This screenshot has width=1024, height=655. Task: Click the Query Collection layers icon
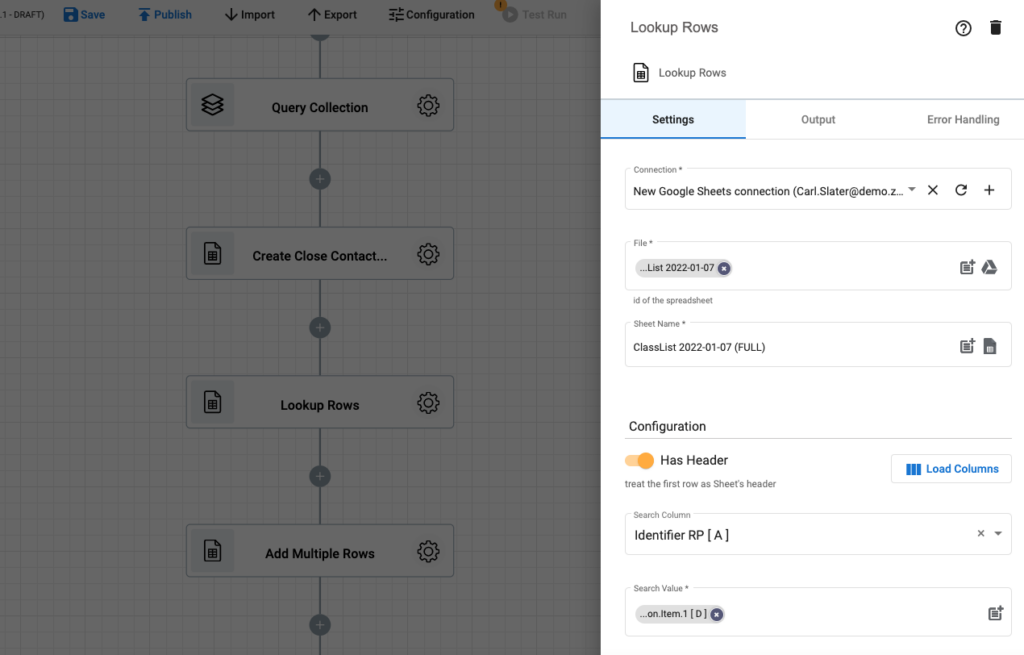tap(212, 104)
